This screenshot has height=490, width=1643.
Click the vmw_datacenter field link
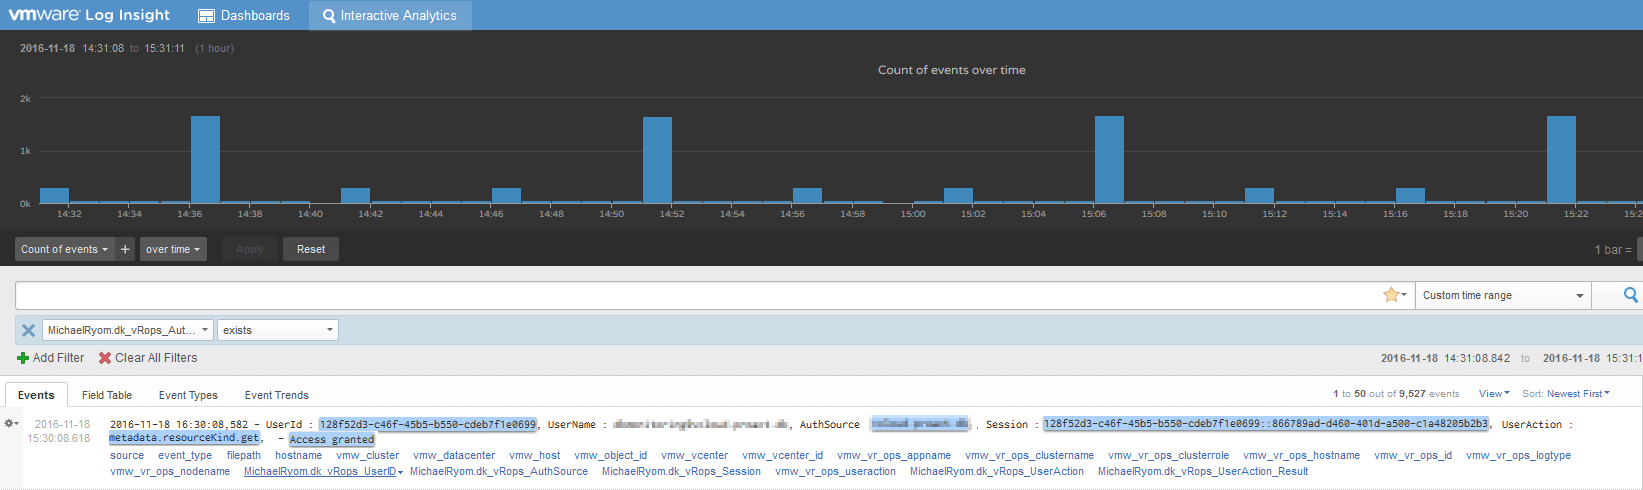454,456
